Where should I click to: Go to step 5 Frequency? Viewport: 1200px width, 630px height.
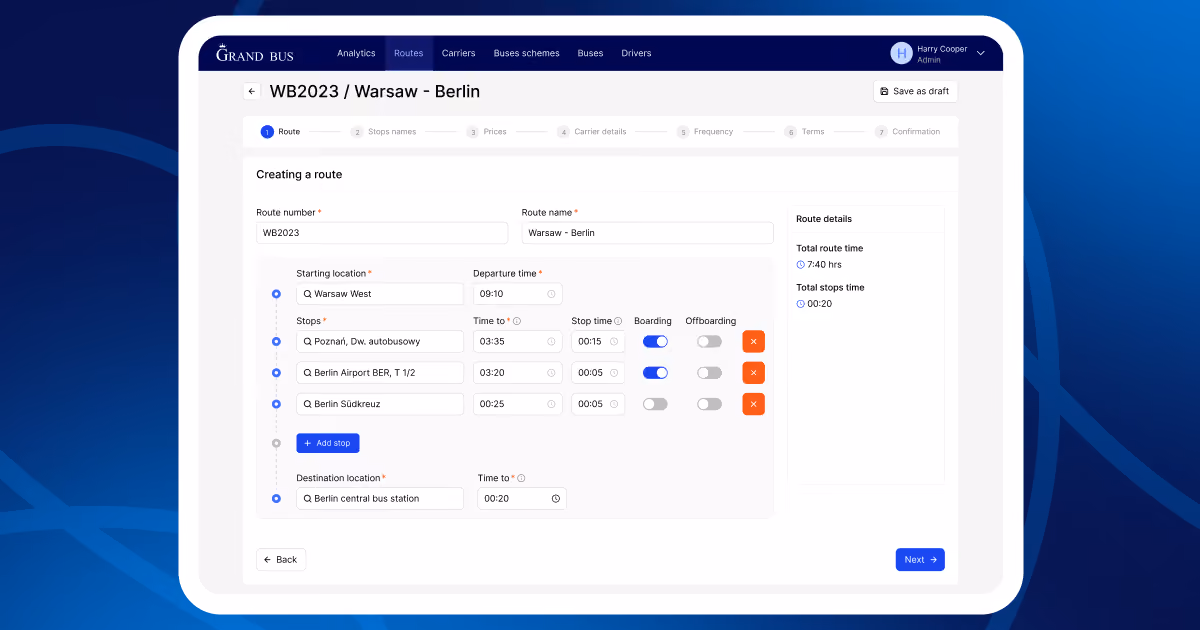705,132
